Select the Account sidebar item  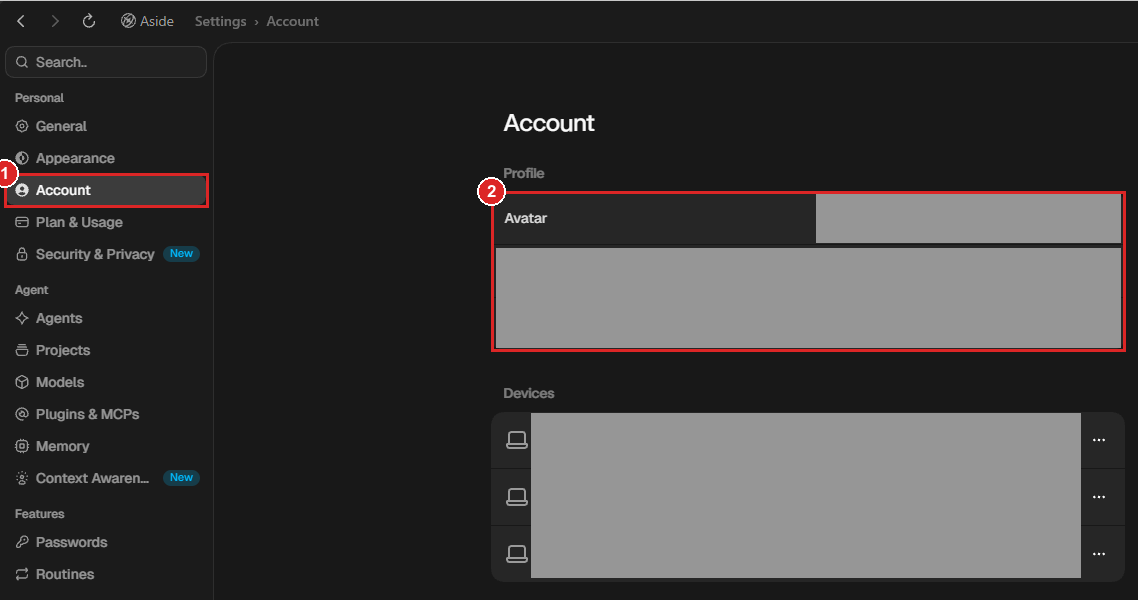pyautogui.click(x=106, y=190)
